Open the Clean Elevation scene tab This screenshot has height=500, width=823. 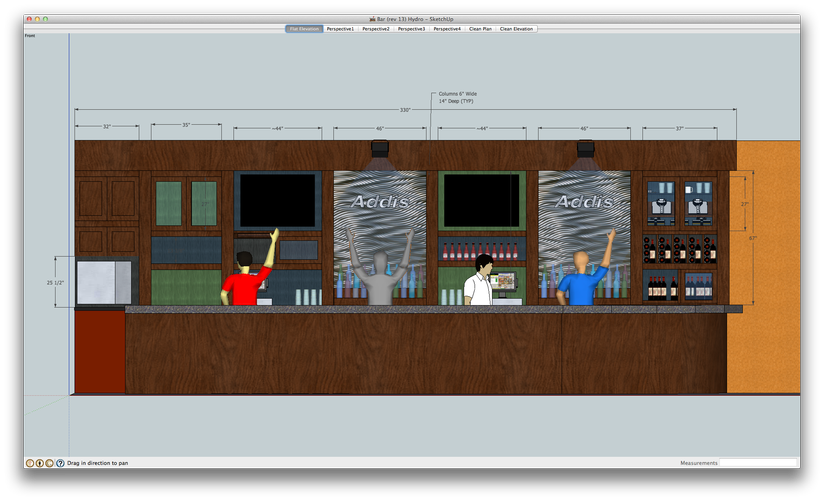pos(516,29)
